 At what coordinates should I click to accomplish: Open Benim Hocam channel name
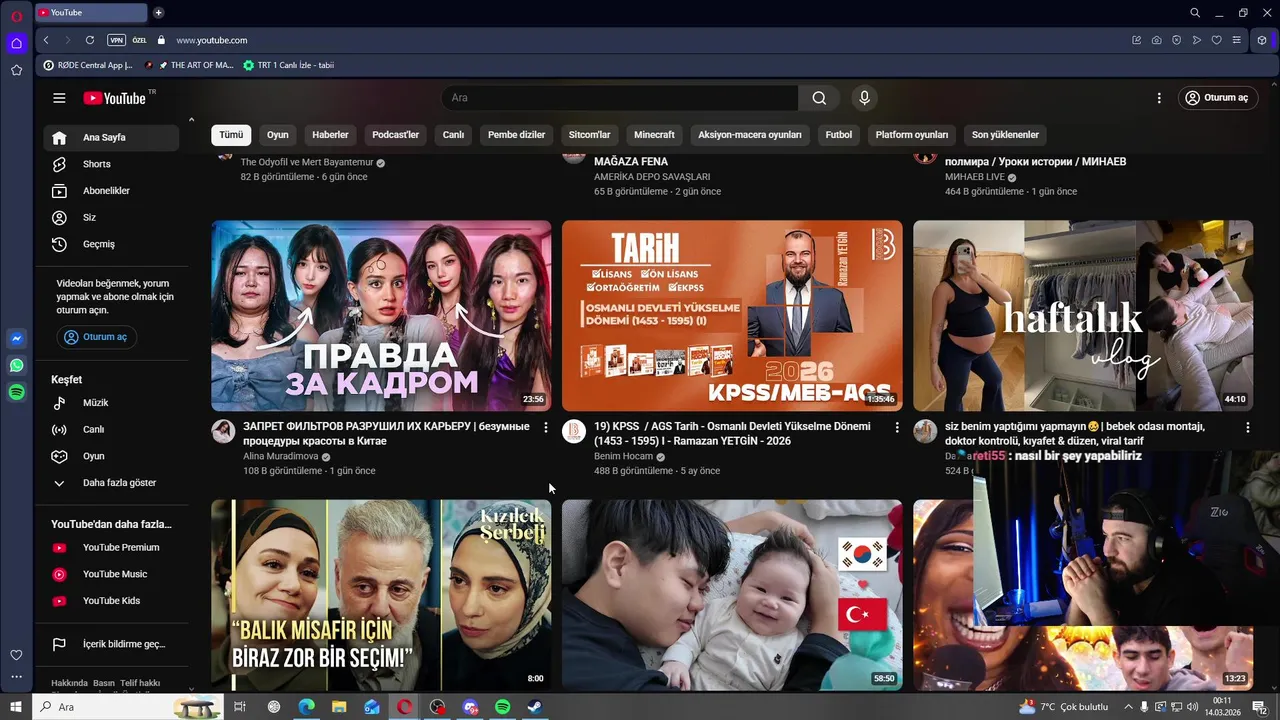pos(623,456)
